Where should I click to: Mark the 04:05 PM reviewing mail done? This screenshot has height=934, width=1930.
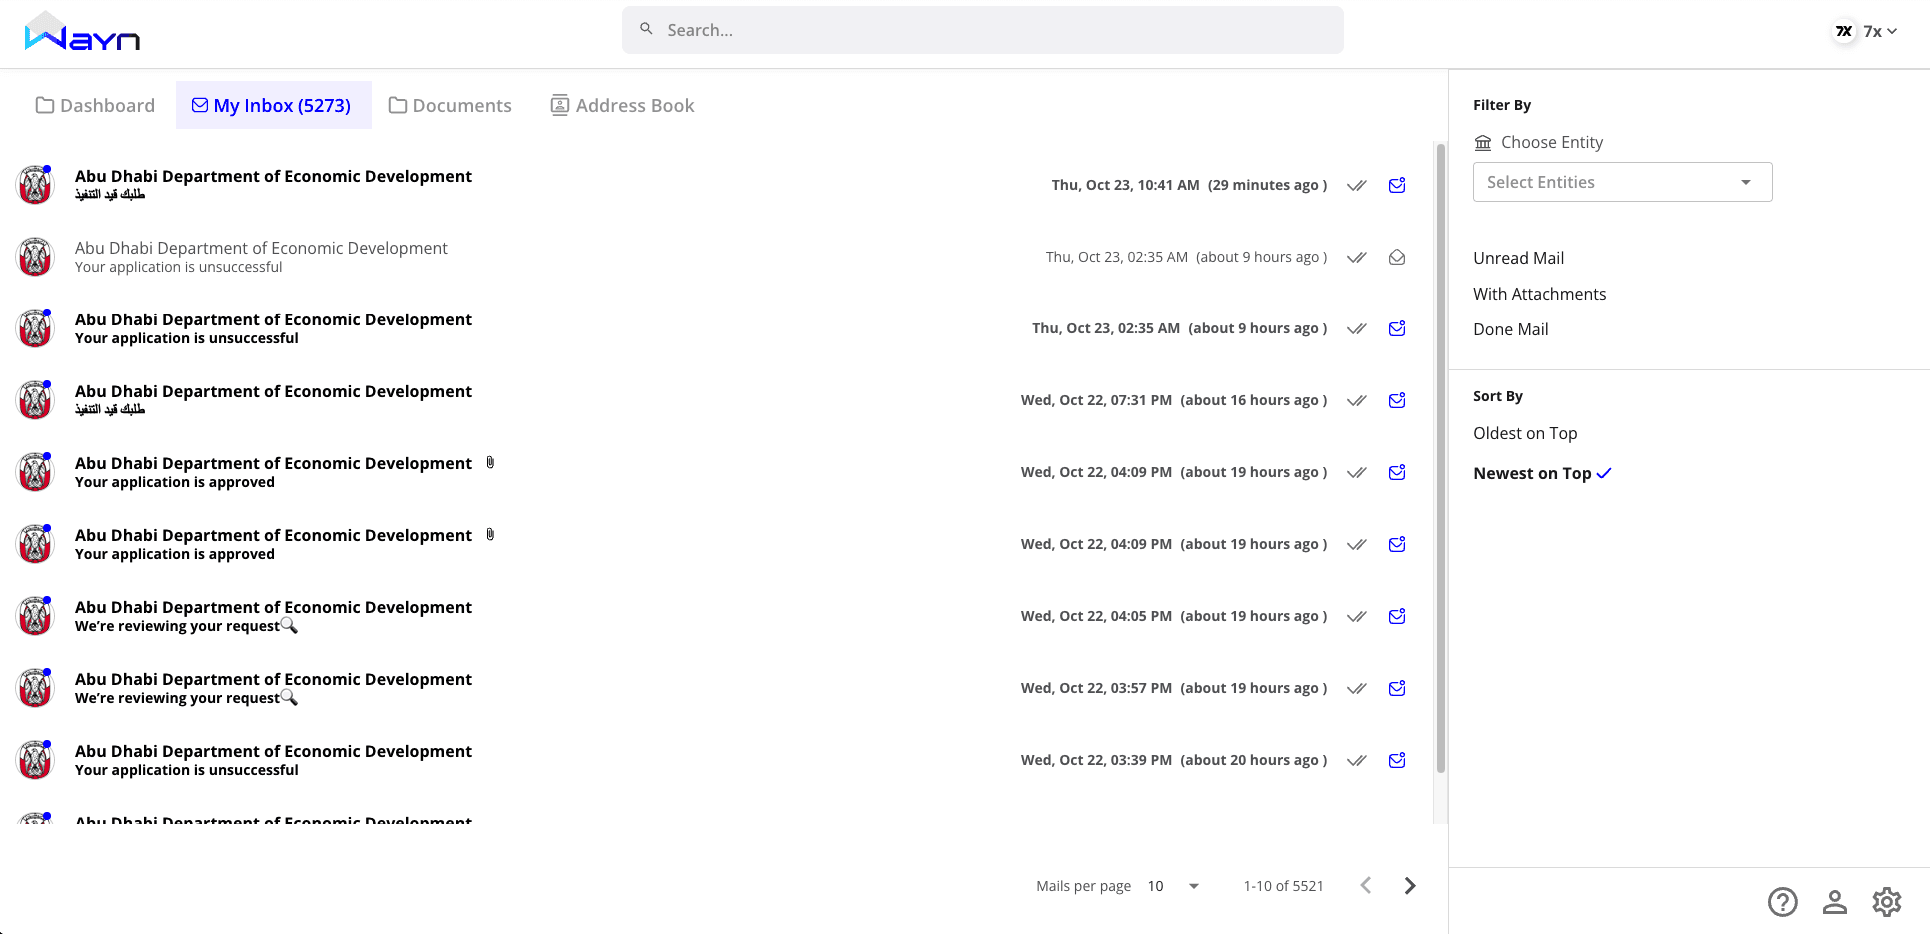[1357, 616]
